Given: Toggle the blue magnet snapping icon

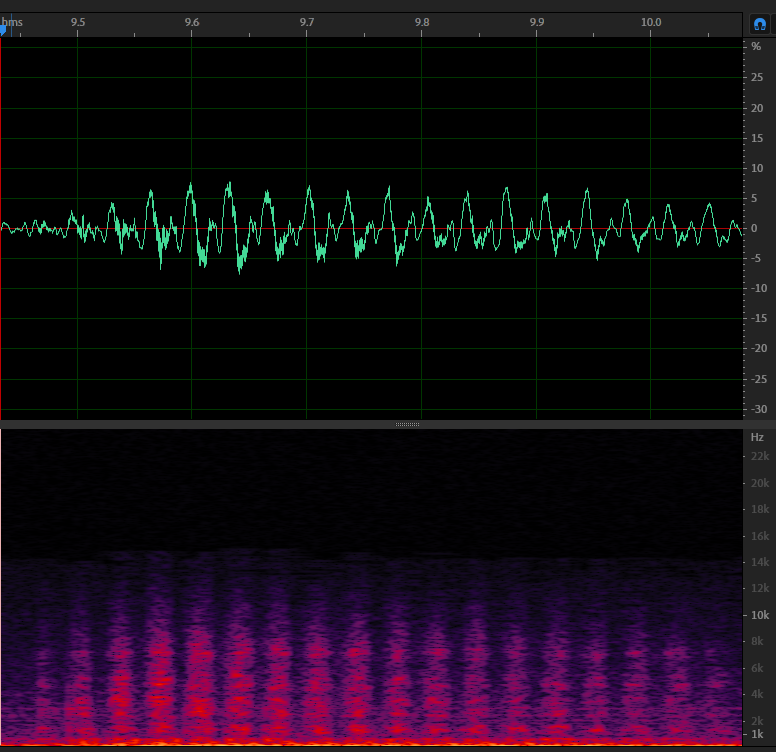Looking at the screenshot, I should click(x=760, y=24).
